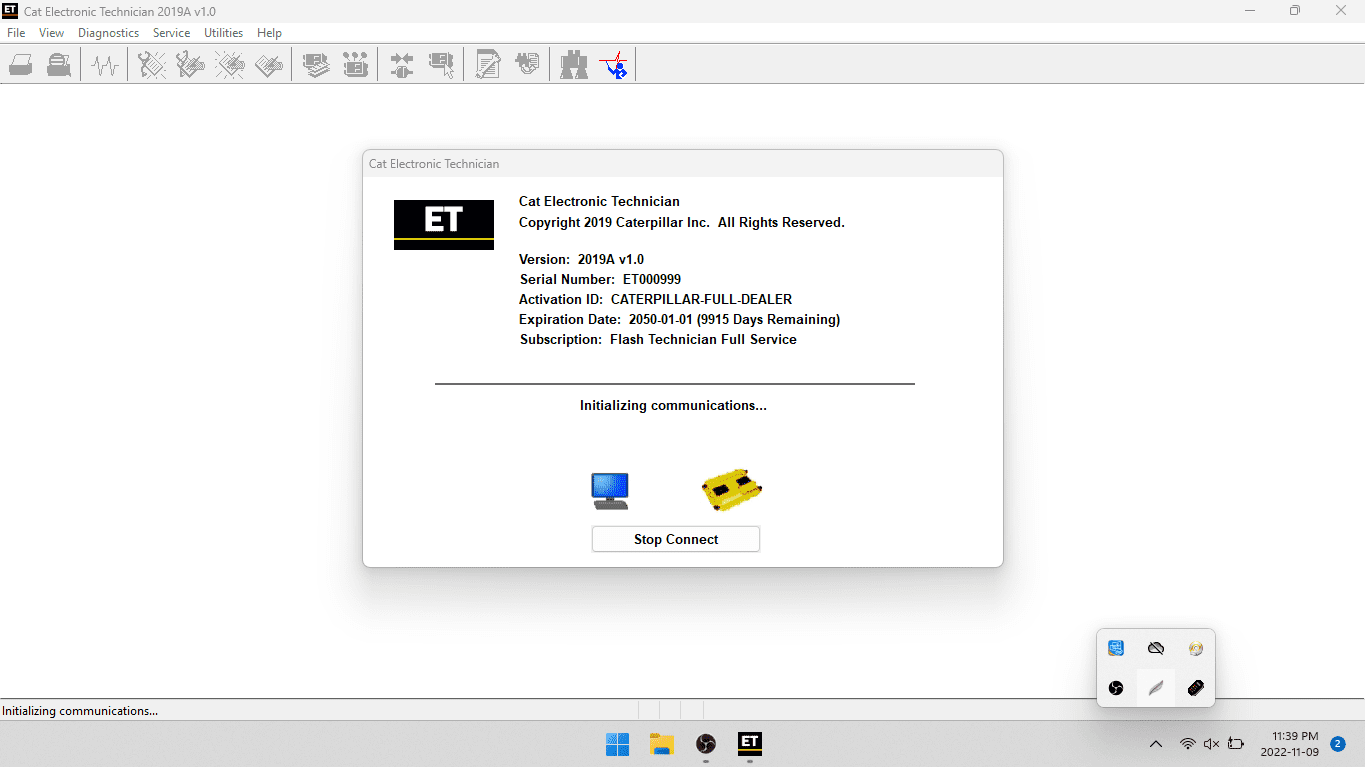1365x767 pixels.
Task: Open the Windows Start button
Action: coord(617,744)
